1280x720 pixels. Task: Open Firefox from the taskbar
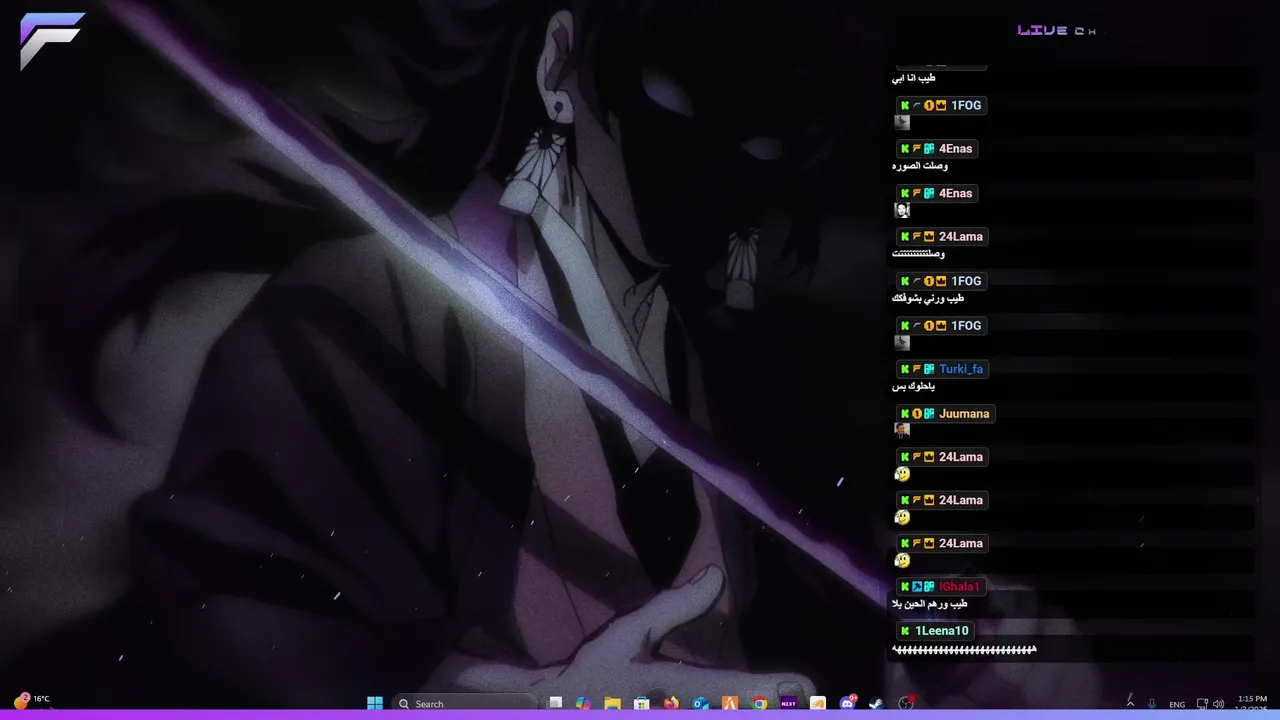(671, 703)
